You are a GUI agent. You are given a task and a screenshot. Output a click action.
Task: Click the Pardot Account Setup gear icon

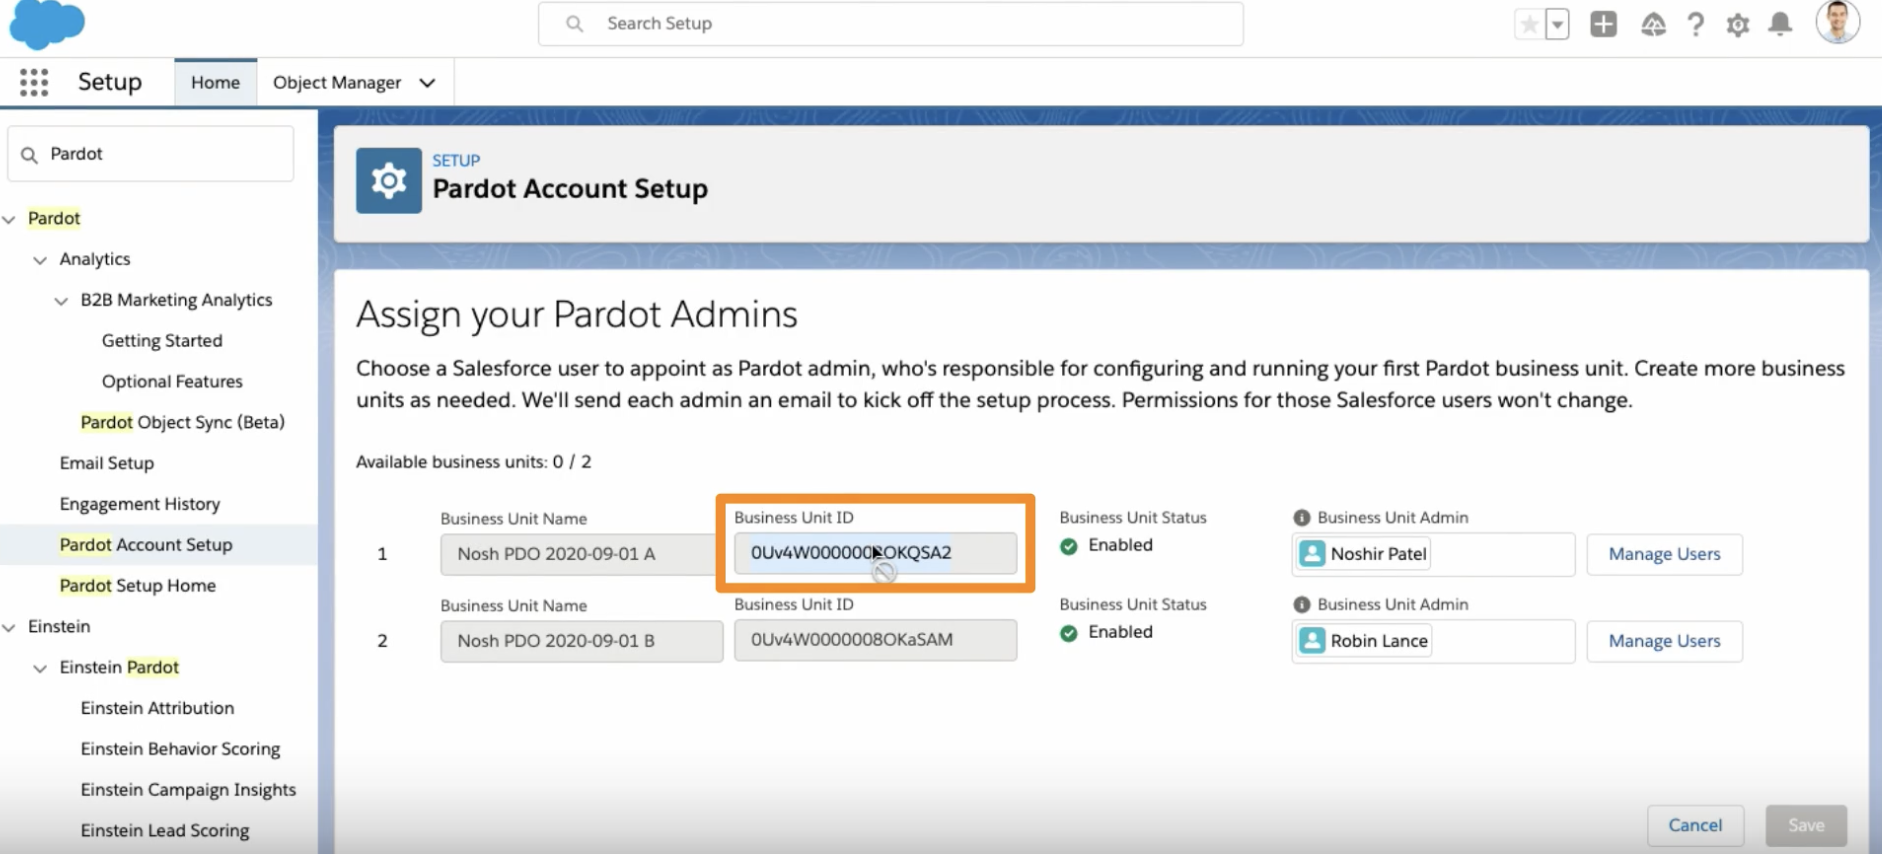(388, 180)
